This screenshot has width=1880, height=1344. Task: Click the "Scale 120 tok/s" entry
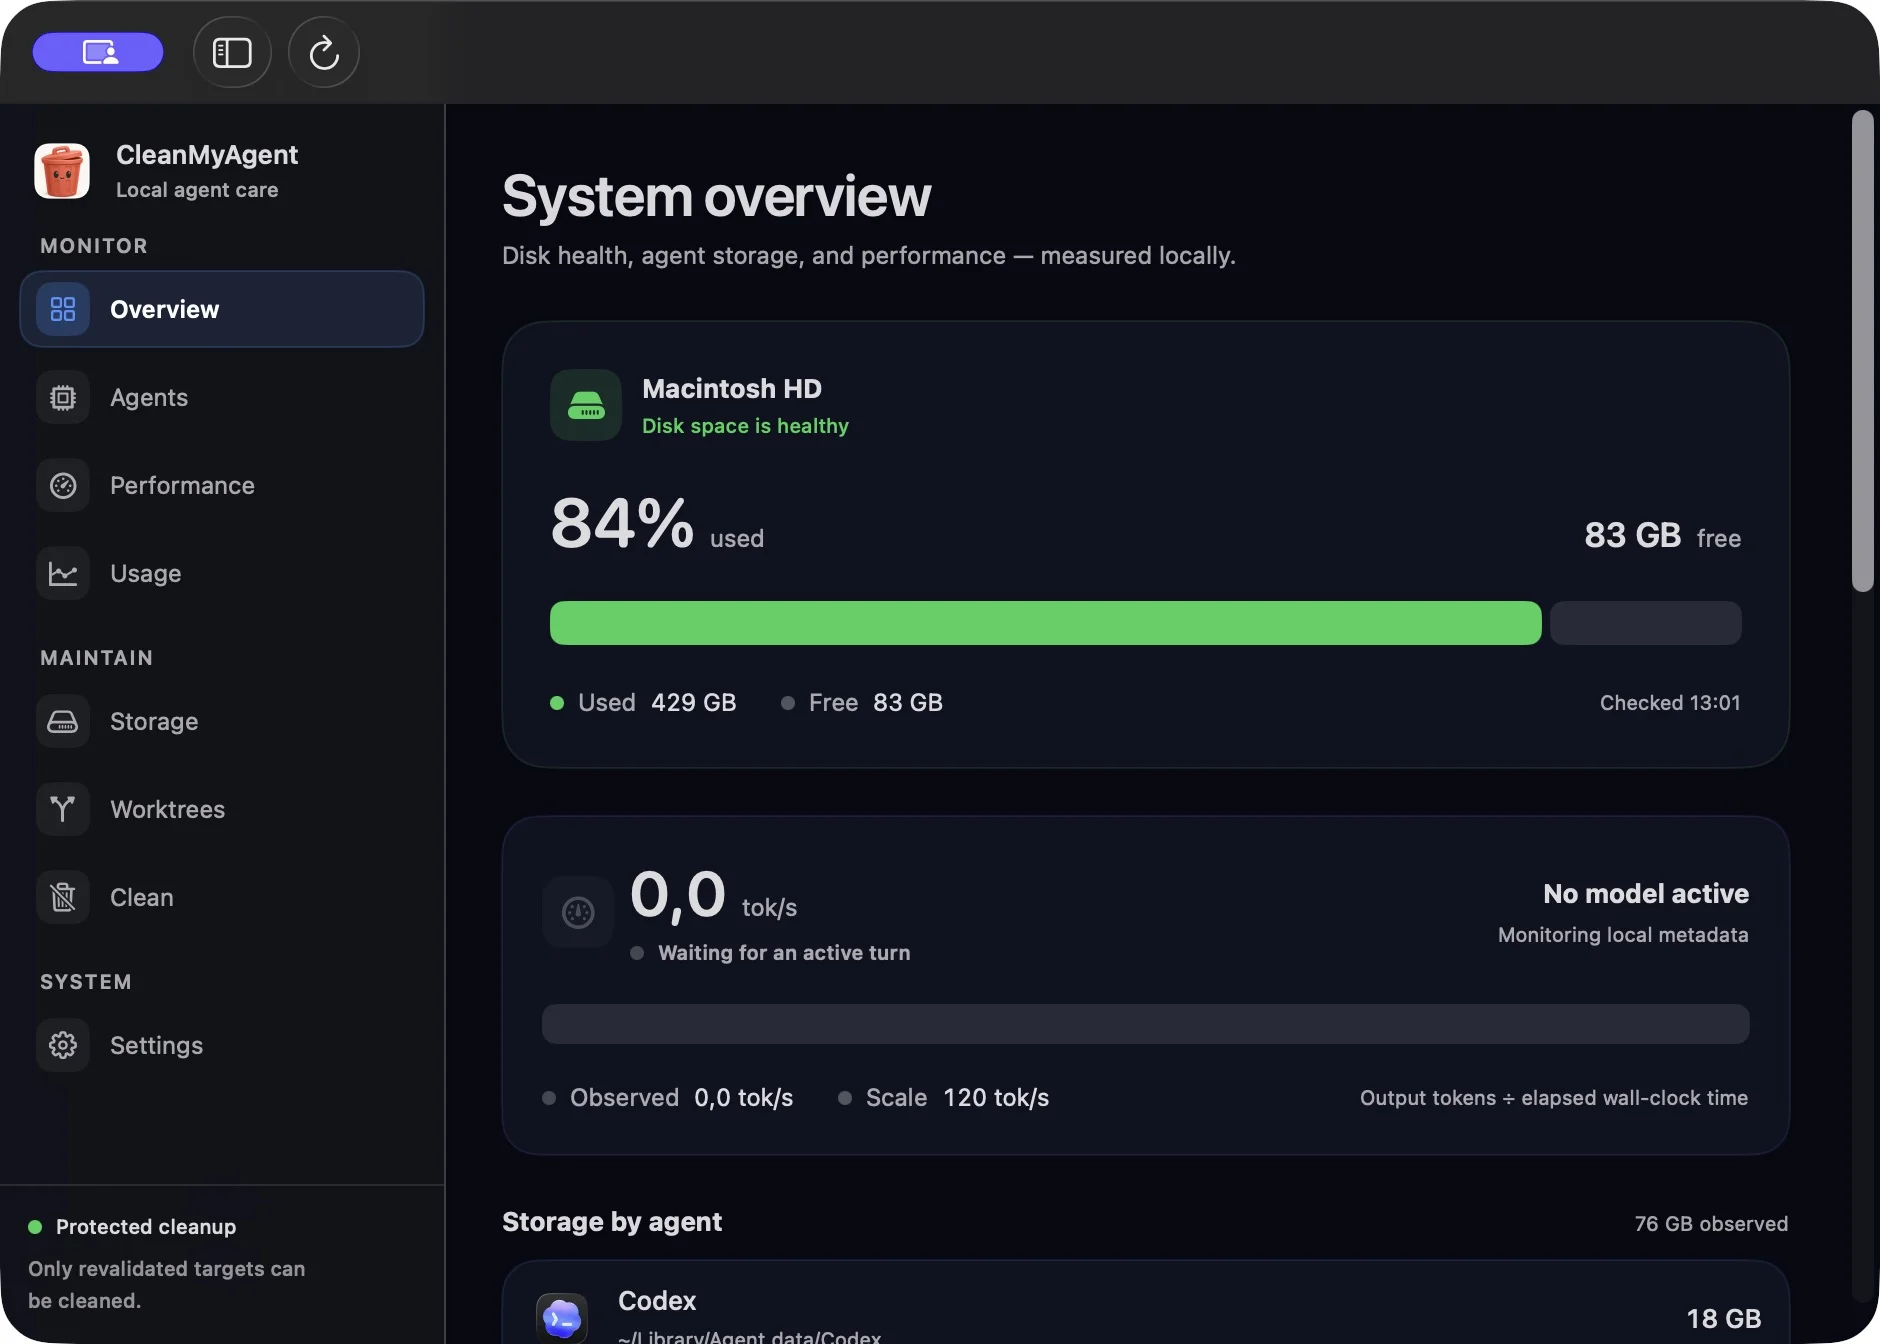[944, 1098]
